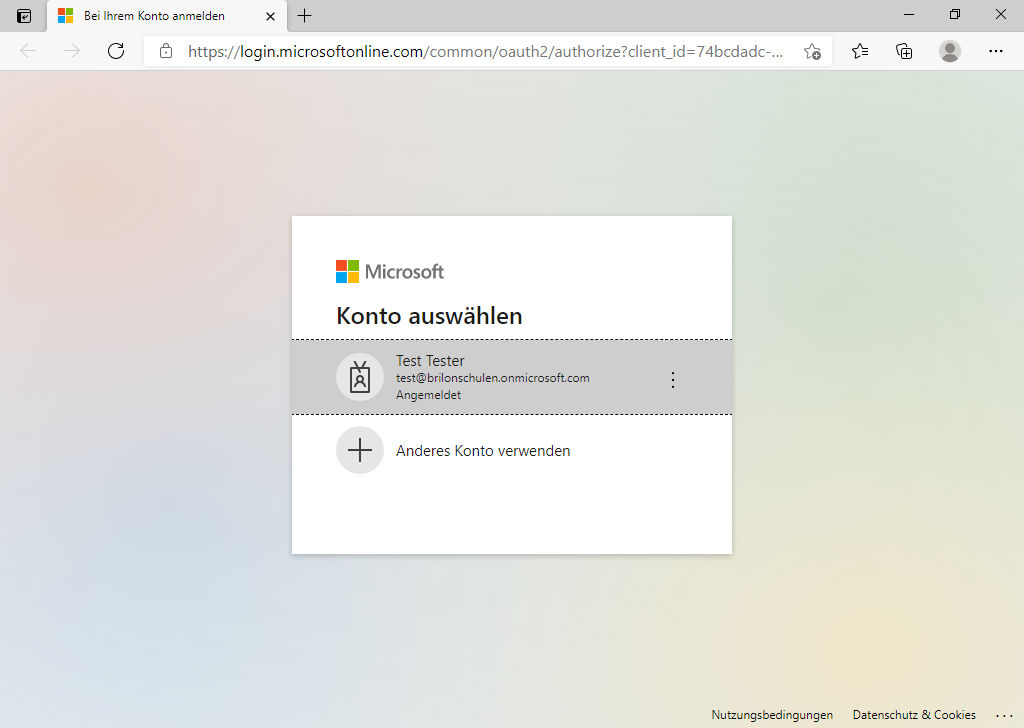Viewport: 1024px width, 728px height.
Task: Close the 'Bei Ihrem Konto anmelden' tab
Action: [270, 16]
